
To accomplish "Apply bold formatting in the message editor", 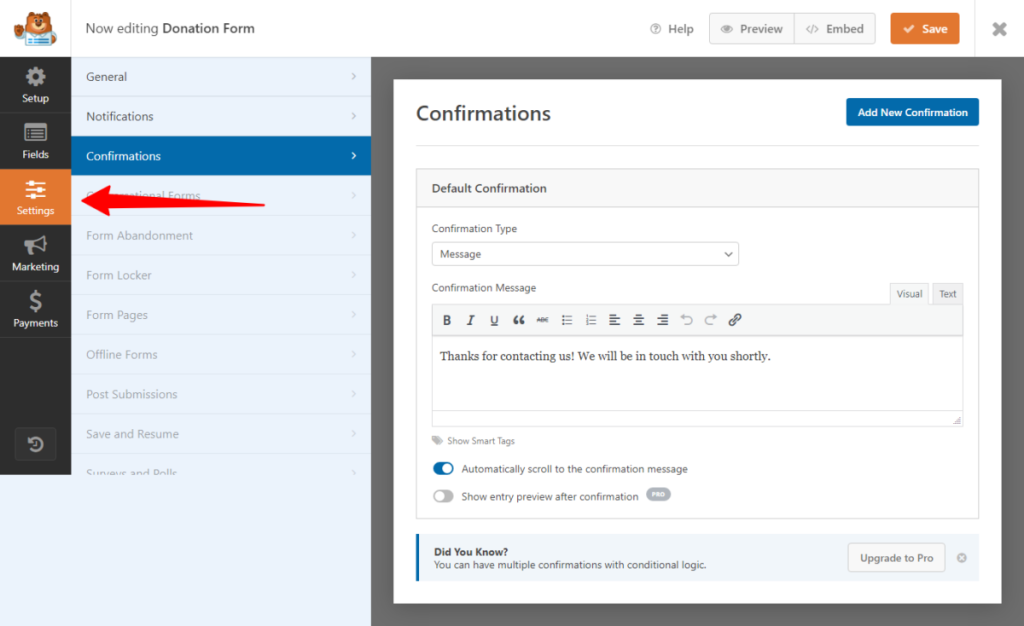I will pyautogui.click(x=447, y=320).
